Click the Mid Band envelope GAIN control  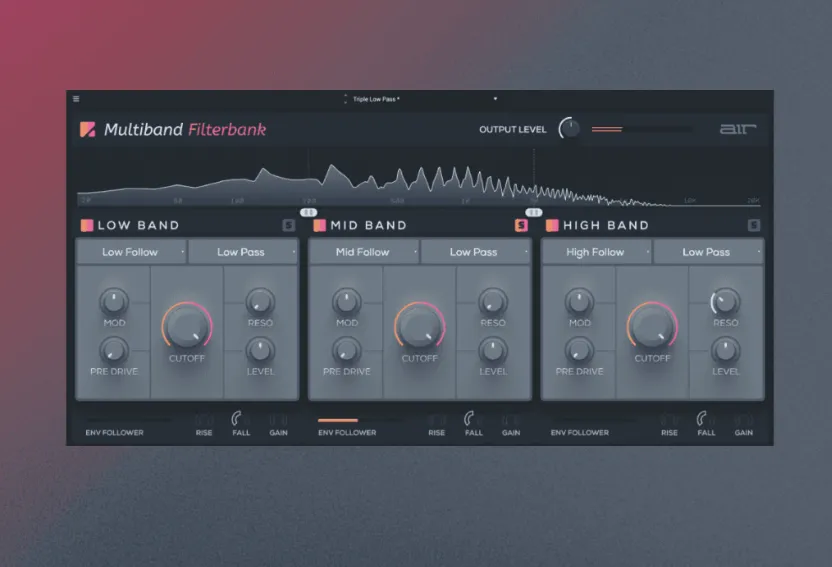[x=511, y=420]
